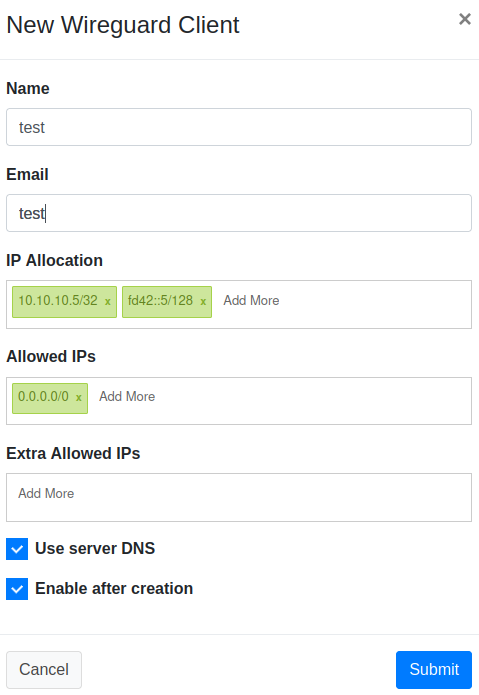
Task: Select the 10.10.10.5/32 tag
Action: (x=58, y=301)
